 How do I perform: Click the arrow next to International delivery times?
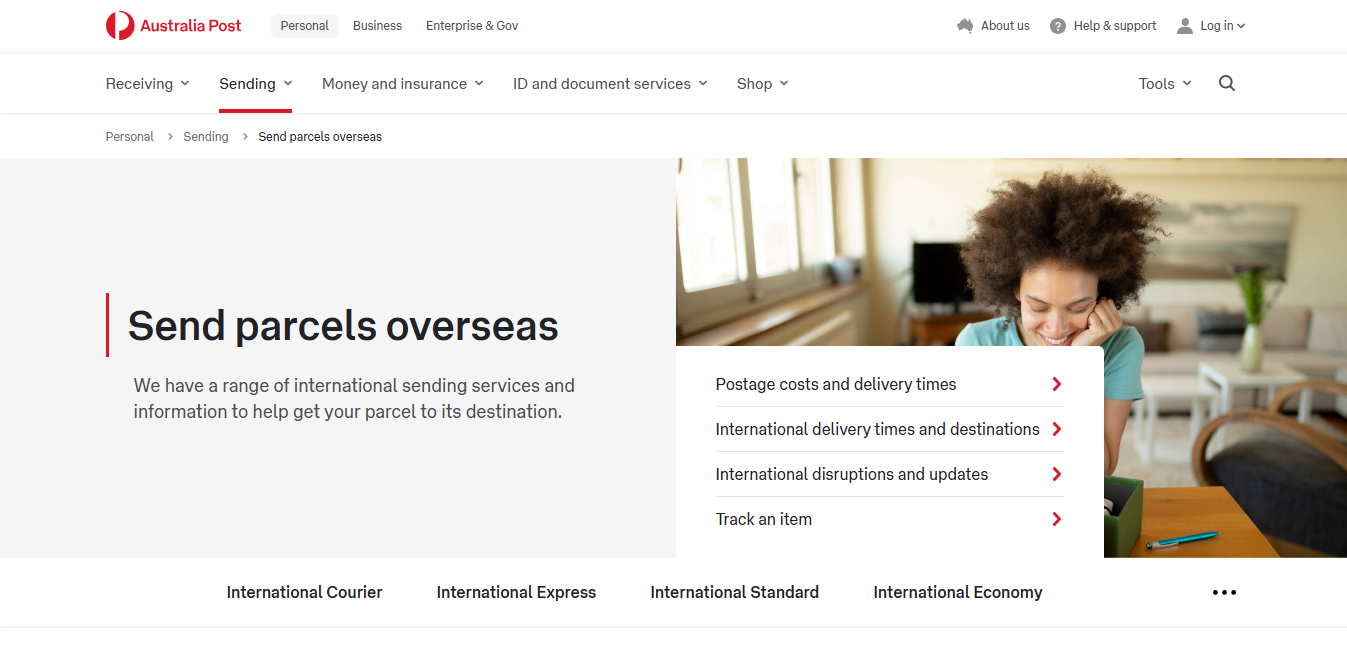[1056, 429]
